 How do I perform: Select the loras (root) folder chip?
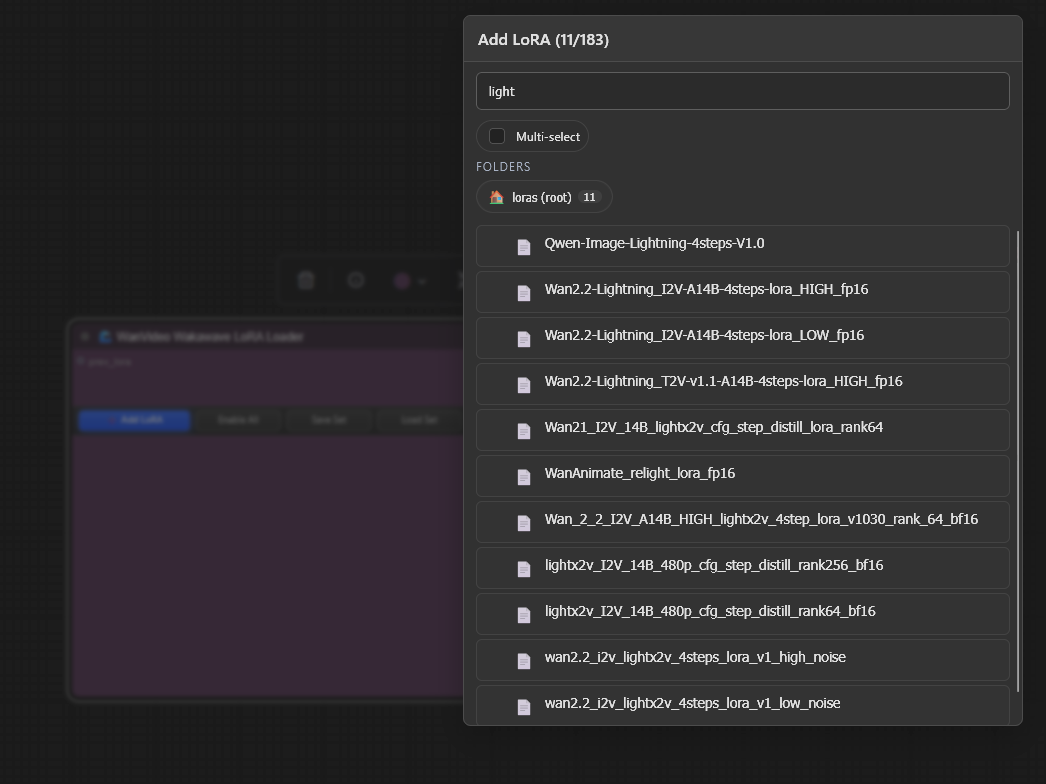tap(544, 197)
